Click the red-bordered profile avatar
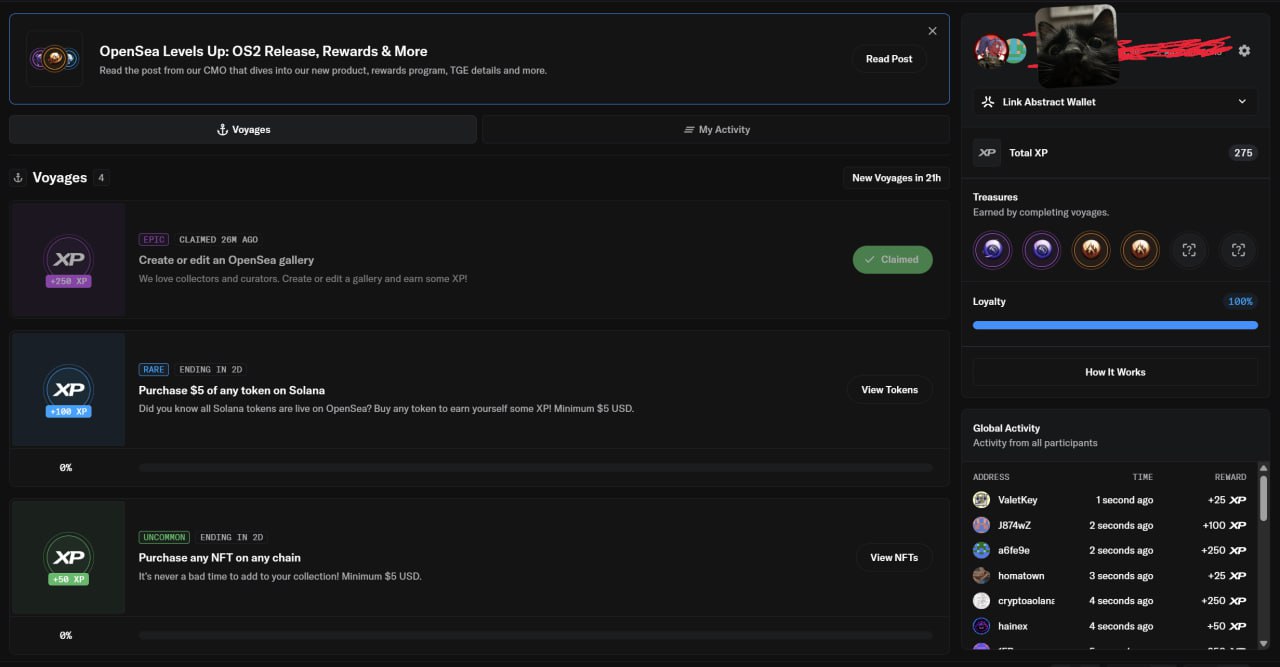Screen dimensions: 1280x667 (991, 51)
